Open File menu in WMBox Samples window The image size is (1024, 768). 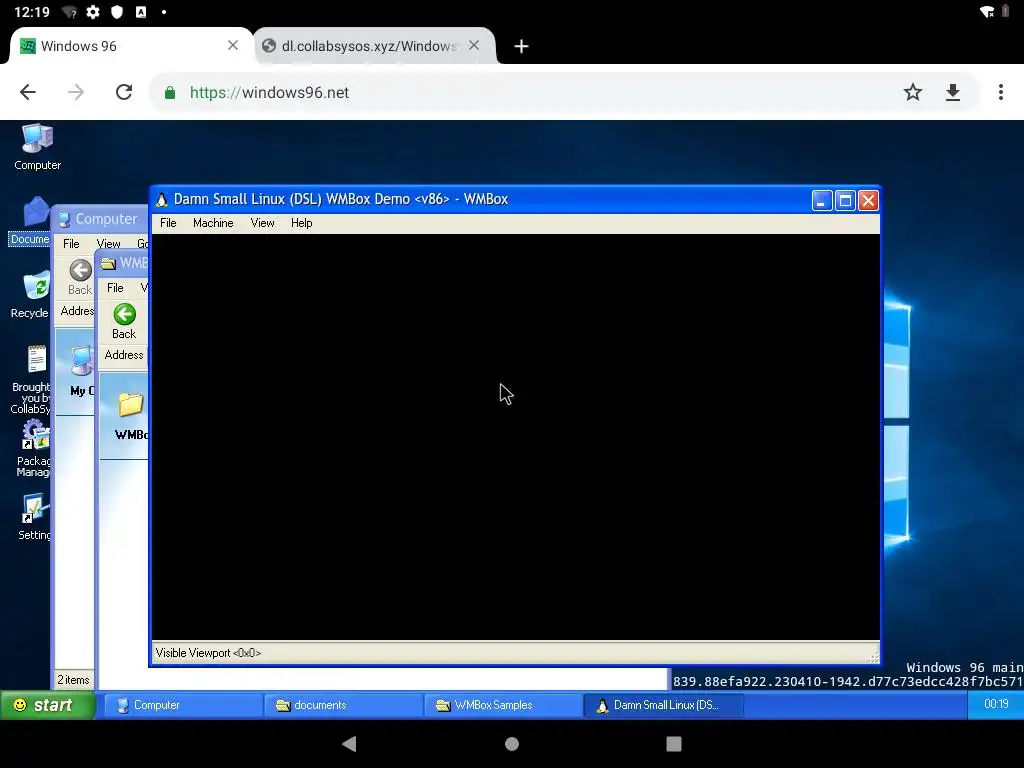pyautogui.click(x=115, y=287)
